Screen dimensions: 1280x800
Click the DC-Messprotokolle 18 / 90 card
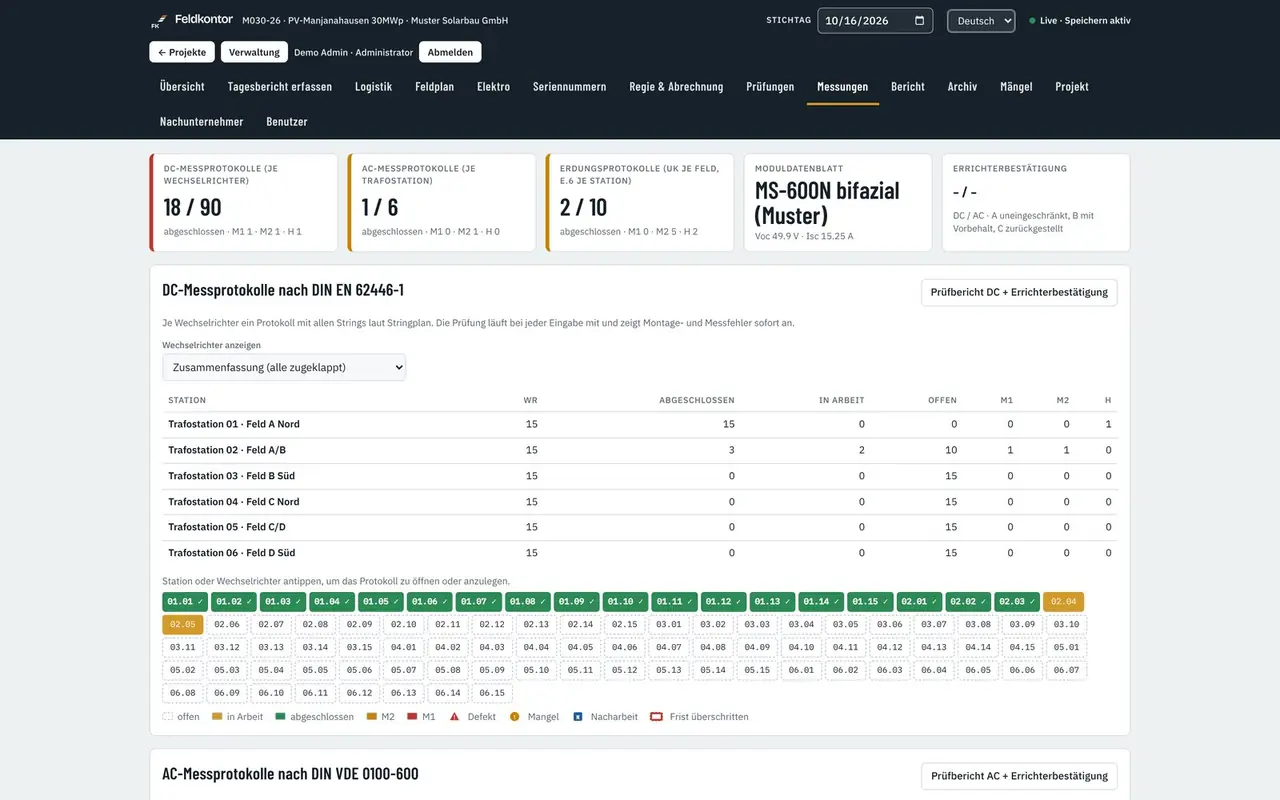(x=244, y=202)
